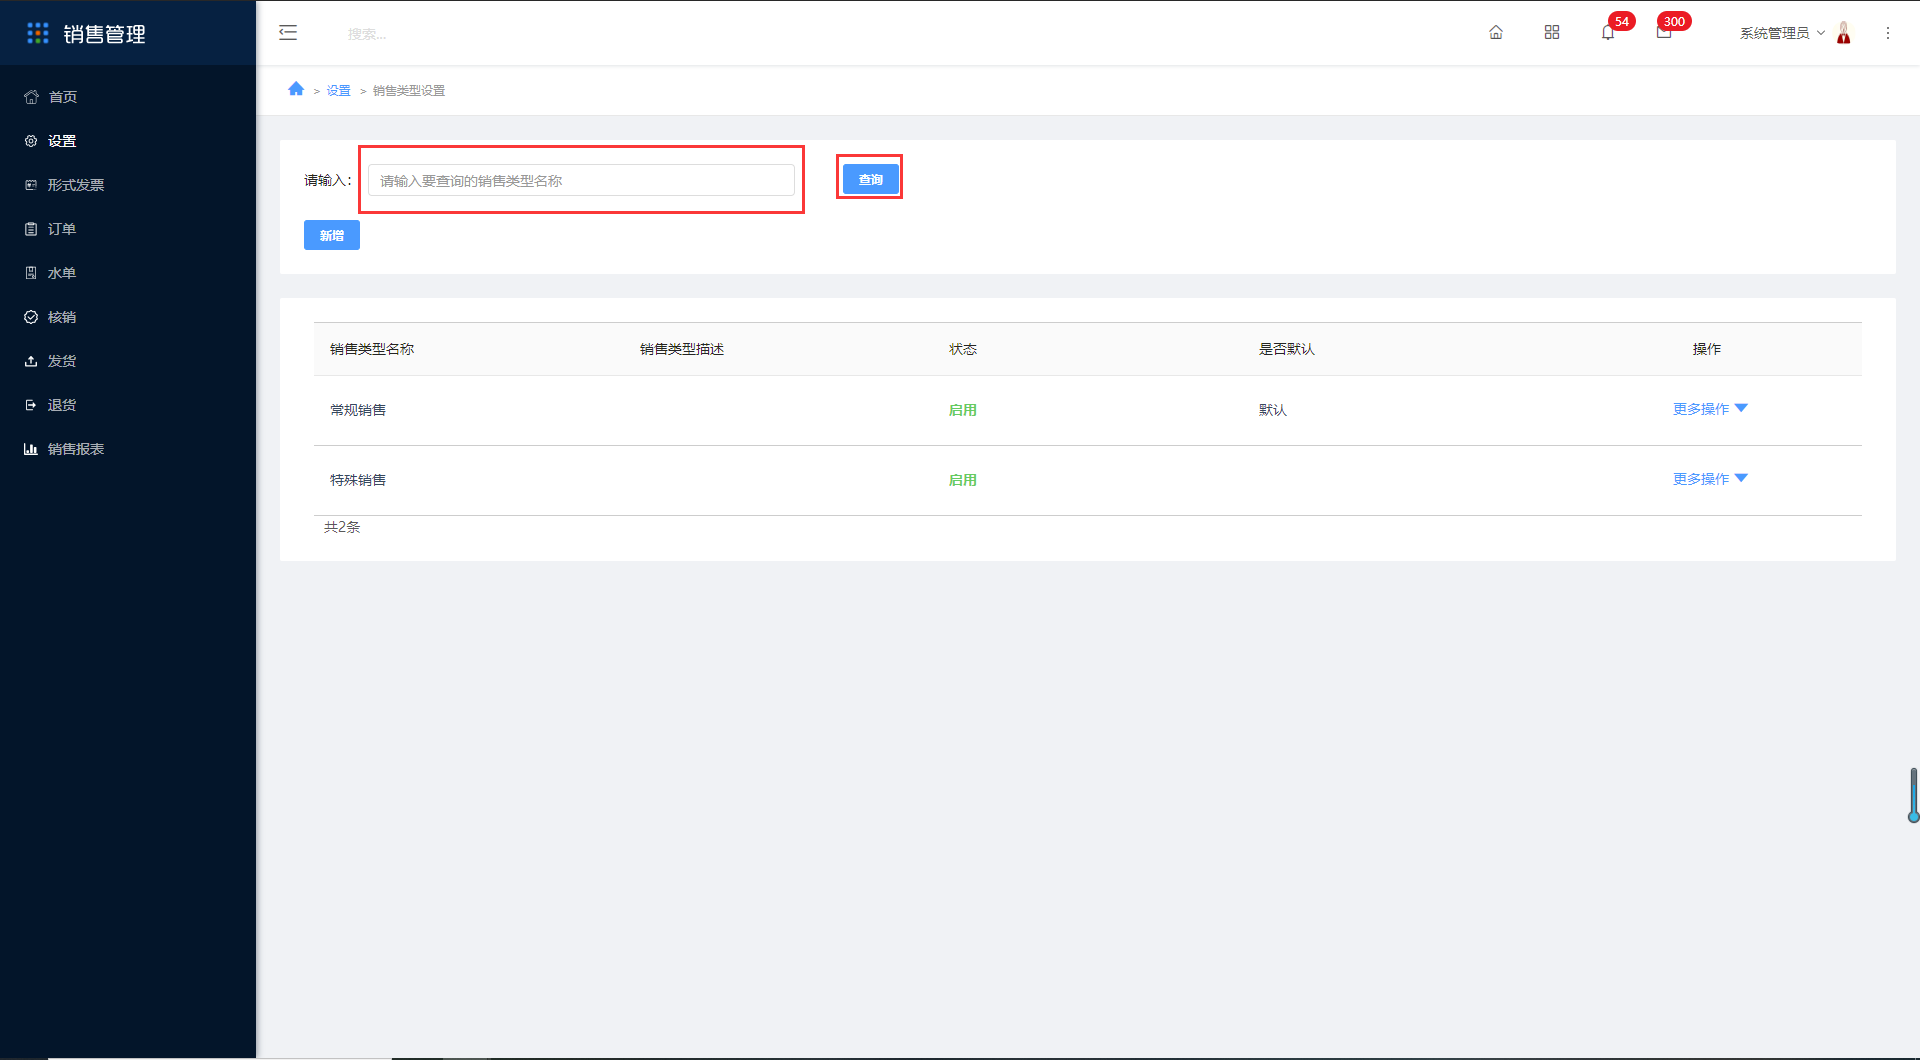Click the user avatar icon
The height and width of the screenshot is (1060, 1920).
[x=1844, y=33]
